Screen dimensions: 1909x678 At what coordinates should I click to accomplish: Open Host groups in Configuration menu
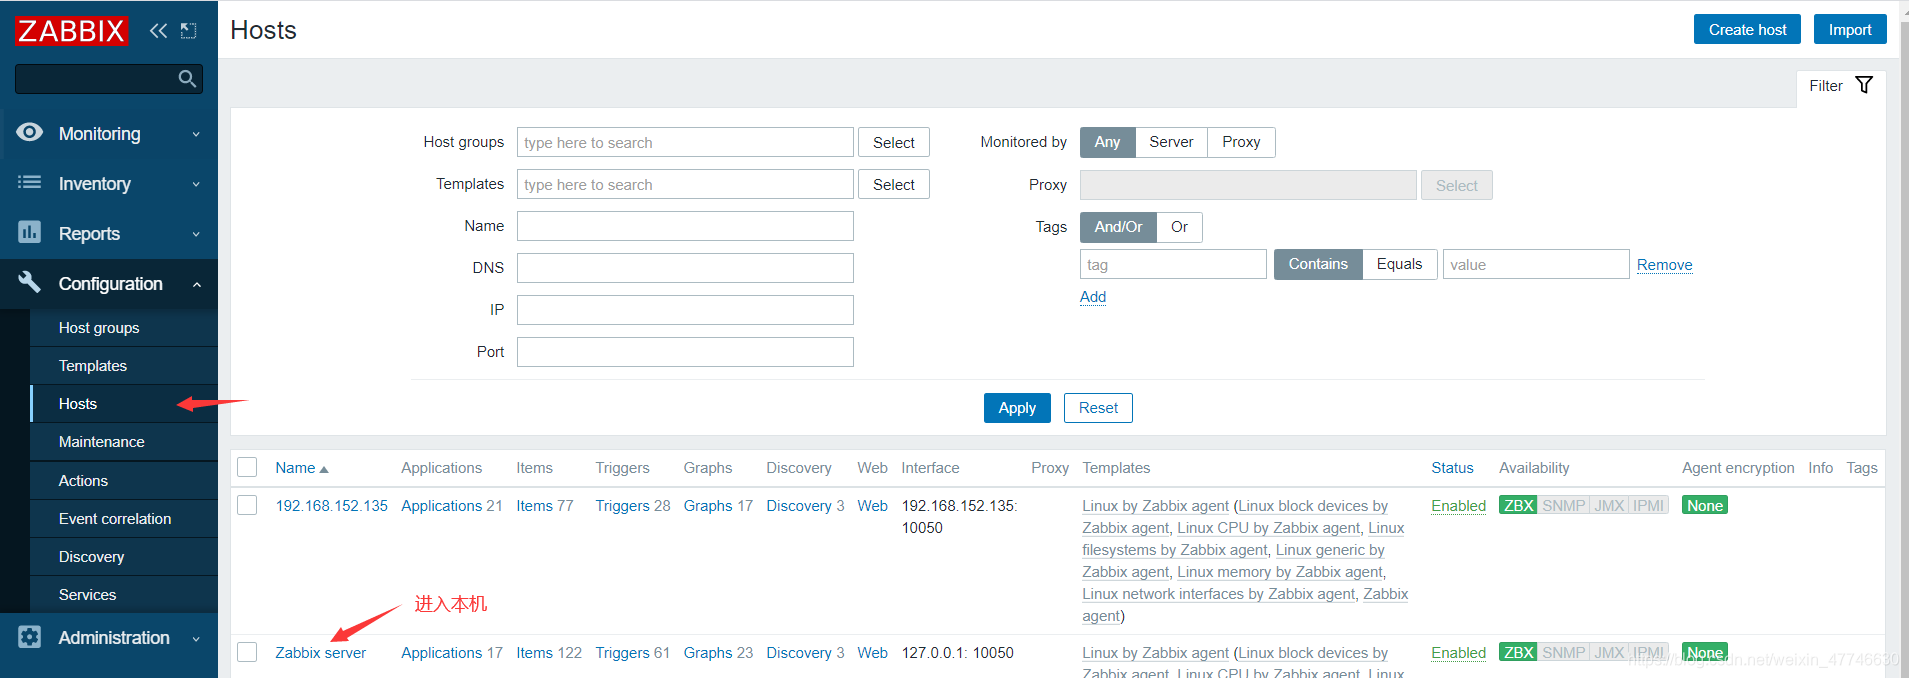coord(124,328)
